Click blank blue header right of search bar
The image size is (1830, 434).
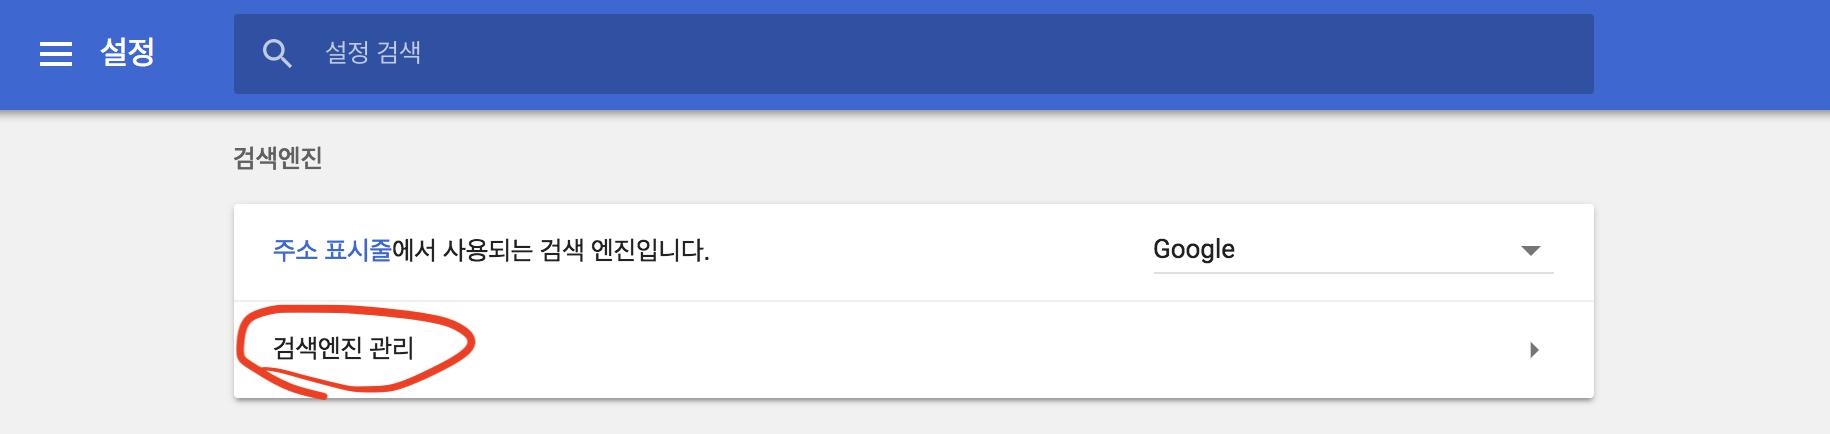[1710, 54]
